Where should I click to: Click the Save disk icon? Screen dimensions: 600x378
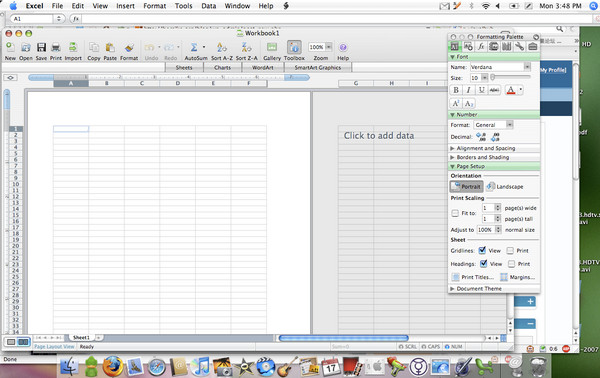pos(41,47)
